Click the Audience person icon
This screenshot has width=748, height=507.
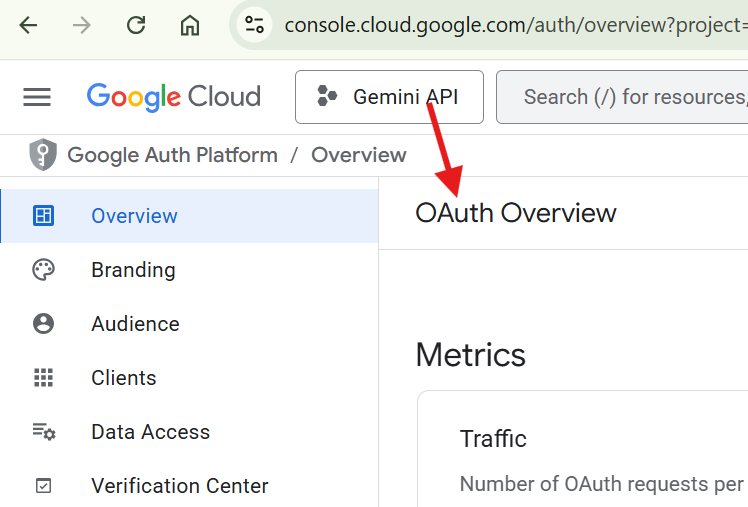coord(43,324)
